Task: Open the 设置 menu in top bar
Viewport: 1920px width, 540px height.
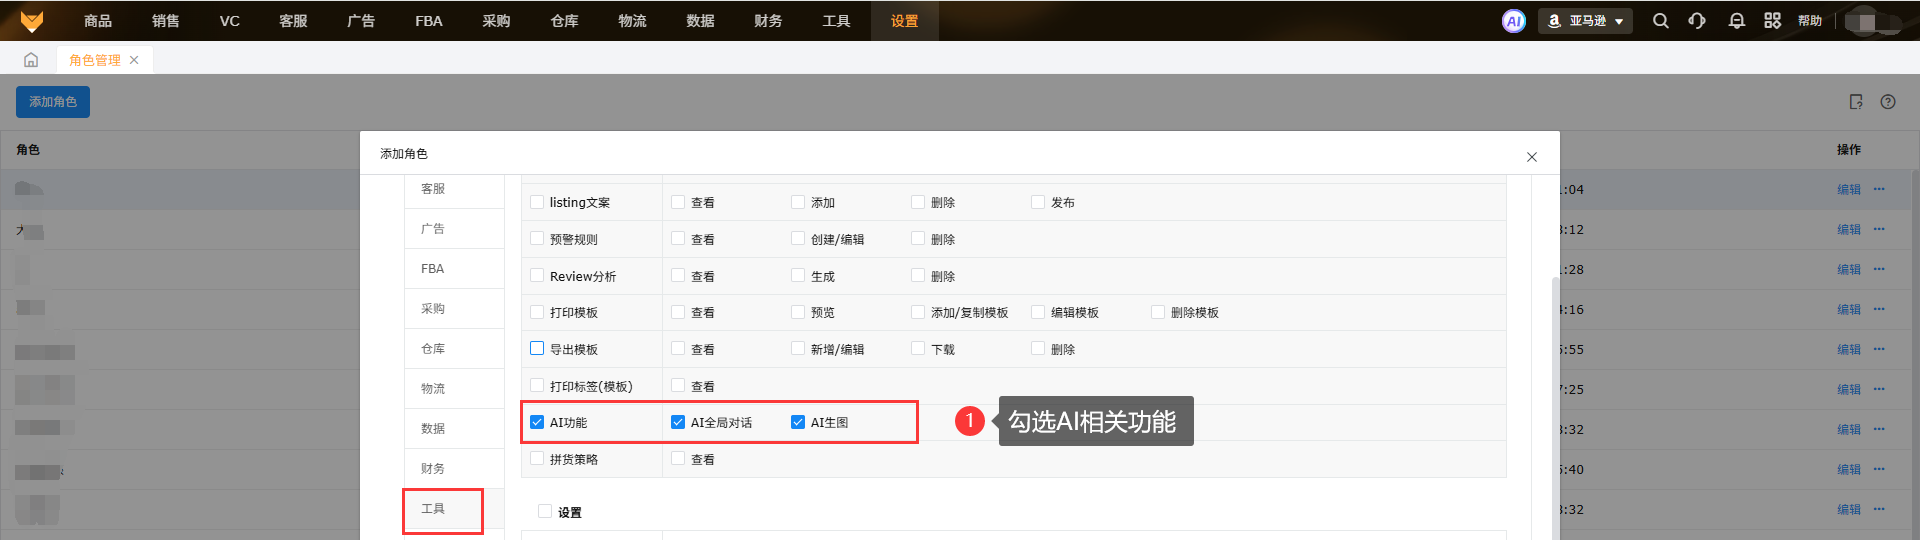Action: 904,21
